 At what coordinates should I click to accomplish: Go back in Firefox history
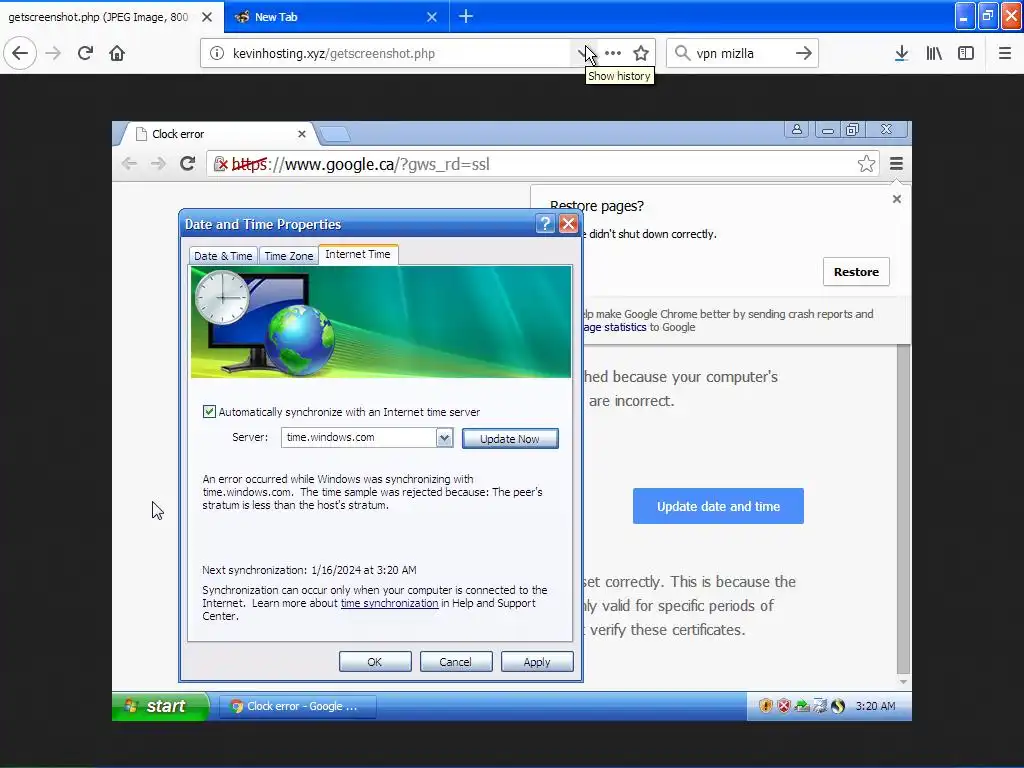point(20,53)
